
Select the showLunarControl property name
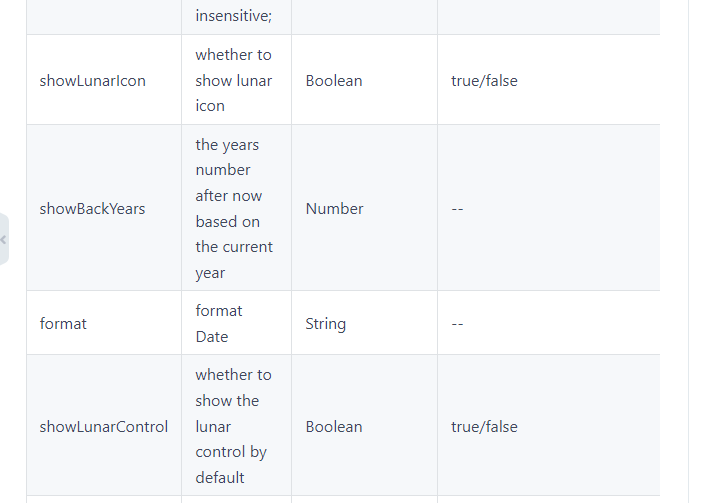coord(103,426)
